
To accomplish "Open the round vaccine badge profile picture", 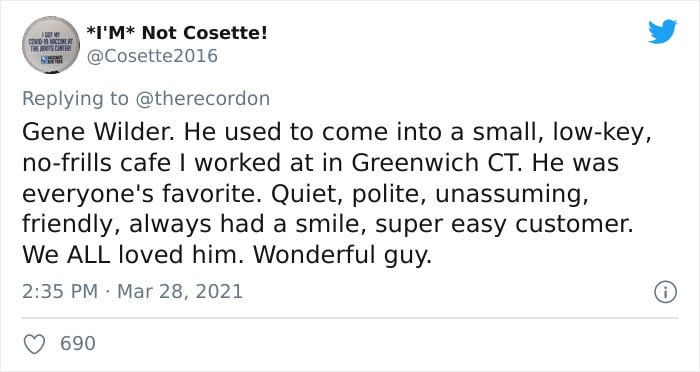I will (51, 45).
